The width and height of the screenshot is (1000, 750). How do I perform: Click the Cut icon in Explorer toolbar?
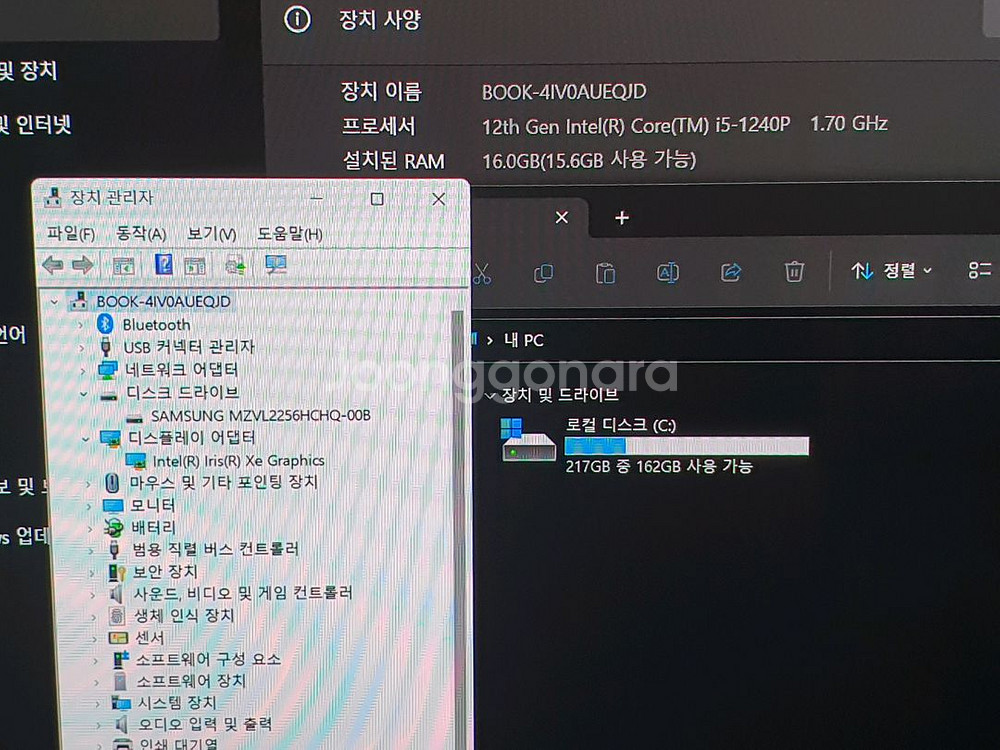pos(483,271)
